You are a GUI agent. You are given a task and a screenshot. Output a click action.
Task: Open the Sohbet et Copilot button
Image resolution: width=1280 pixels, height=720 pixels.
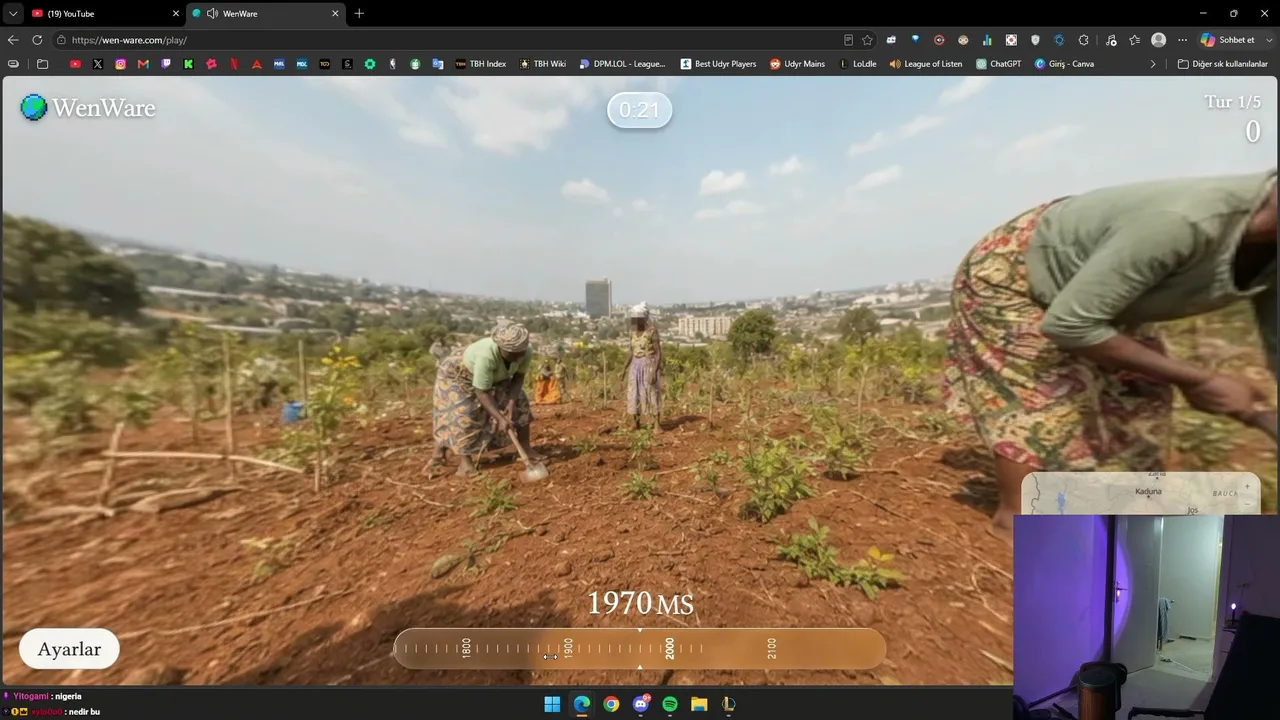pos(1228,40)
